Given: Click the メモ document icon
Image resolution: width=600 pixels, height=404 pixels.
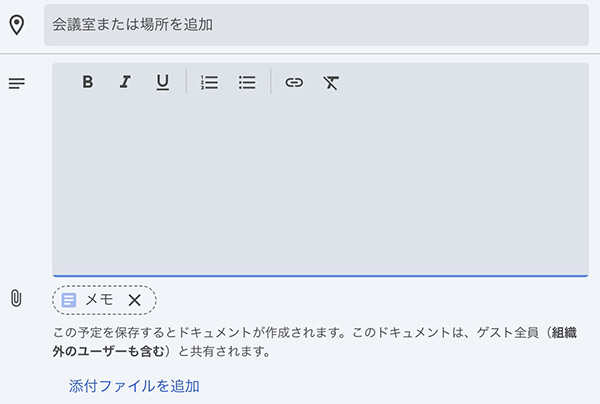Looking at the screenshot, I should click(x=69, y=300).
